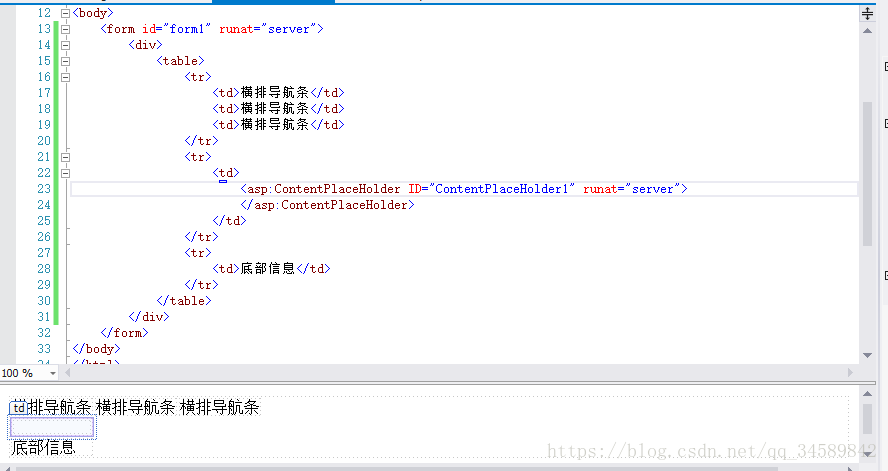Click the closing div tag on line 31
This screenshot has height=471, width=888.
149,317
